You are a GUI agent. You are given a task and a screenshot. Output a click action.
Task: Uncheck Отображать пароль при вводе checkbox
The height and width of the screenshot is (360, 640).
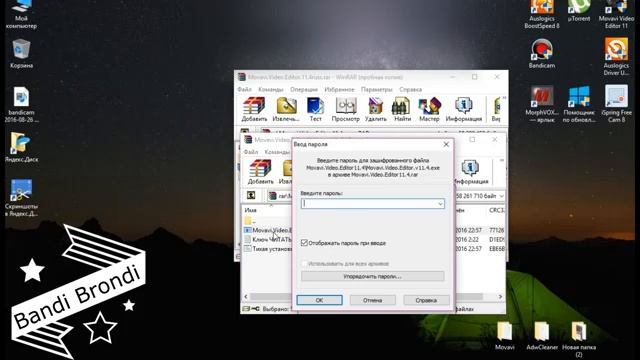click(304, 243)
